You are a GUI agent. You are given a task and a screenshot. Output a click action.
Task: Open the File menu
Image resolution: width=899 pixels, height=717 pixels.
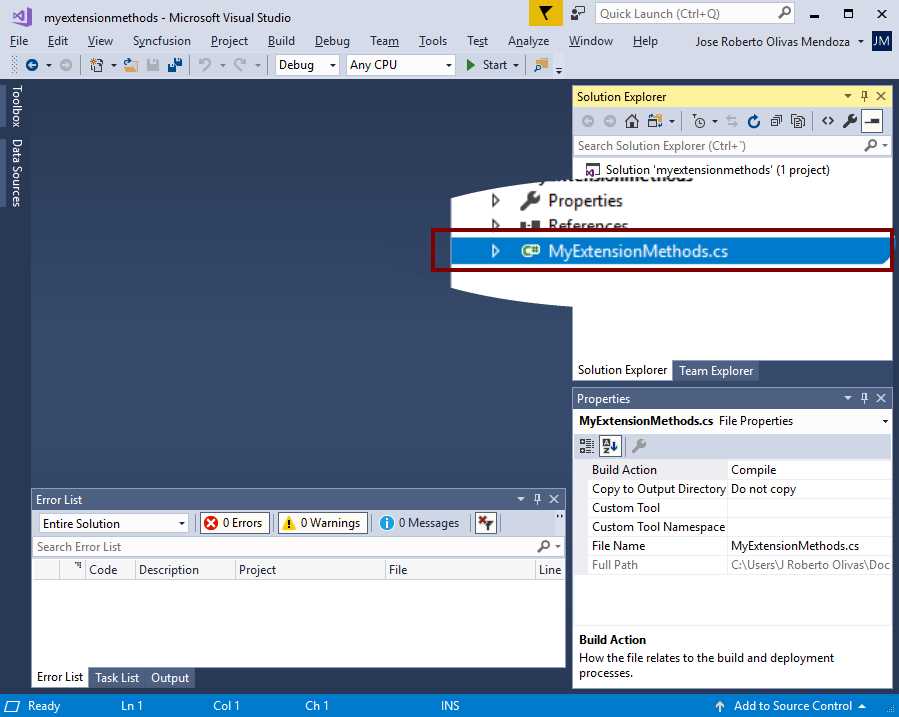click(19, 41)
